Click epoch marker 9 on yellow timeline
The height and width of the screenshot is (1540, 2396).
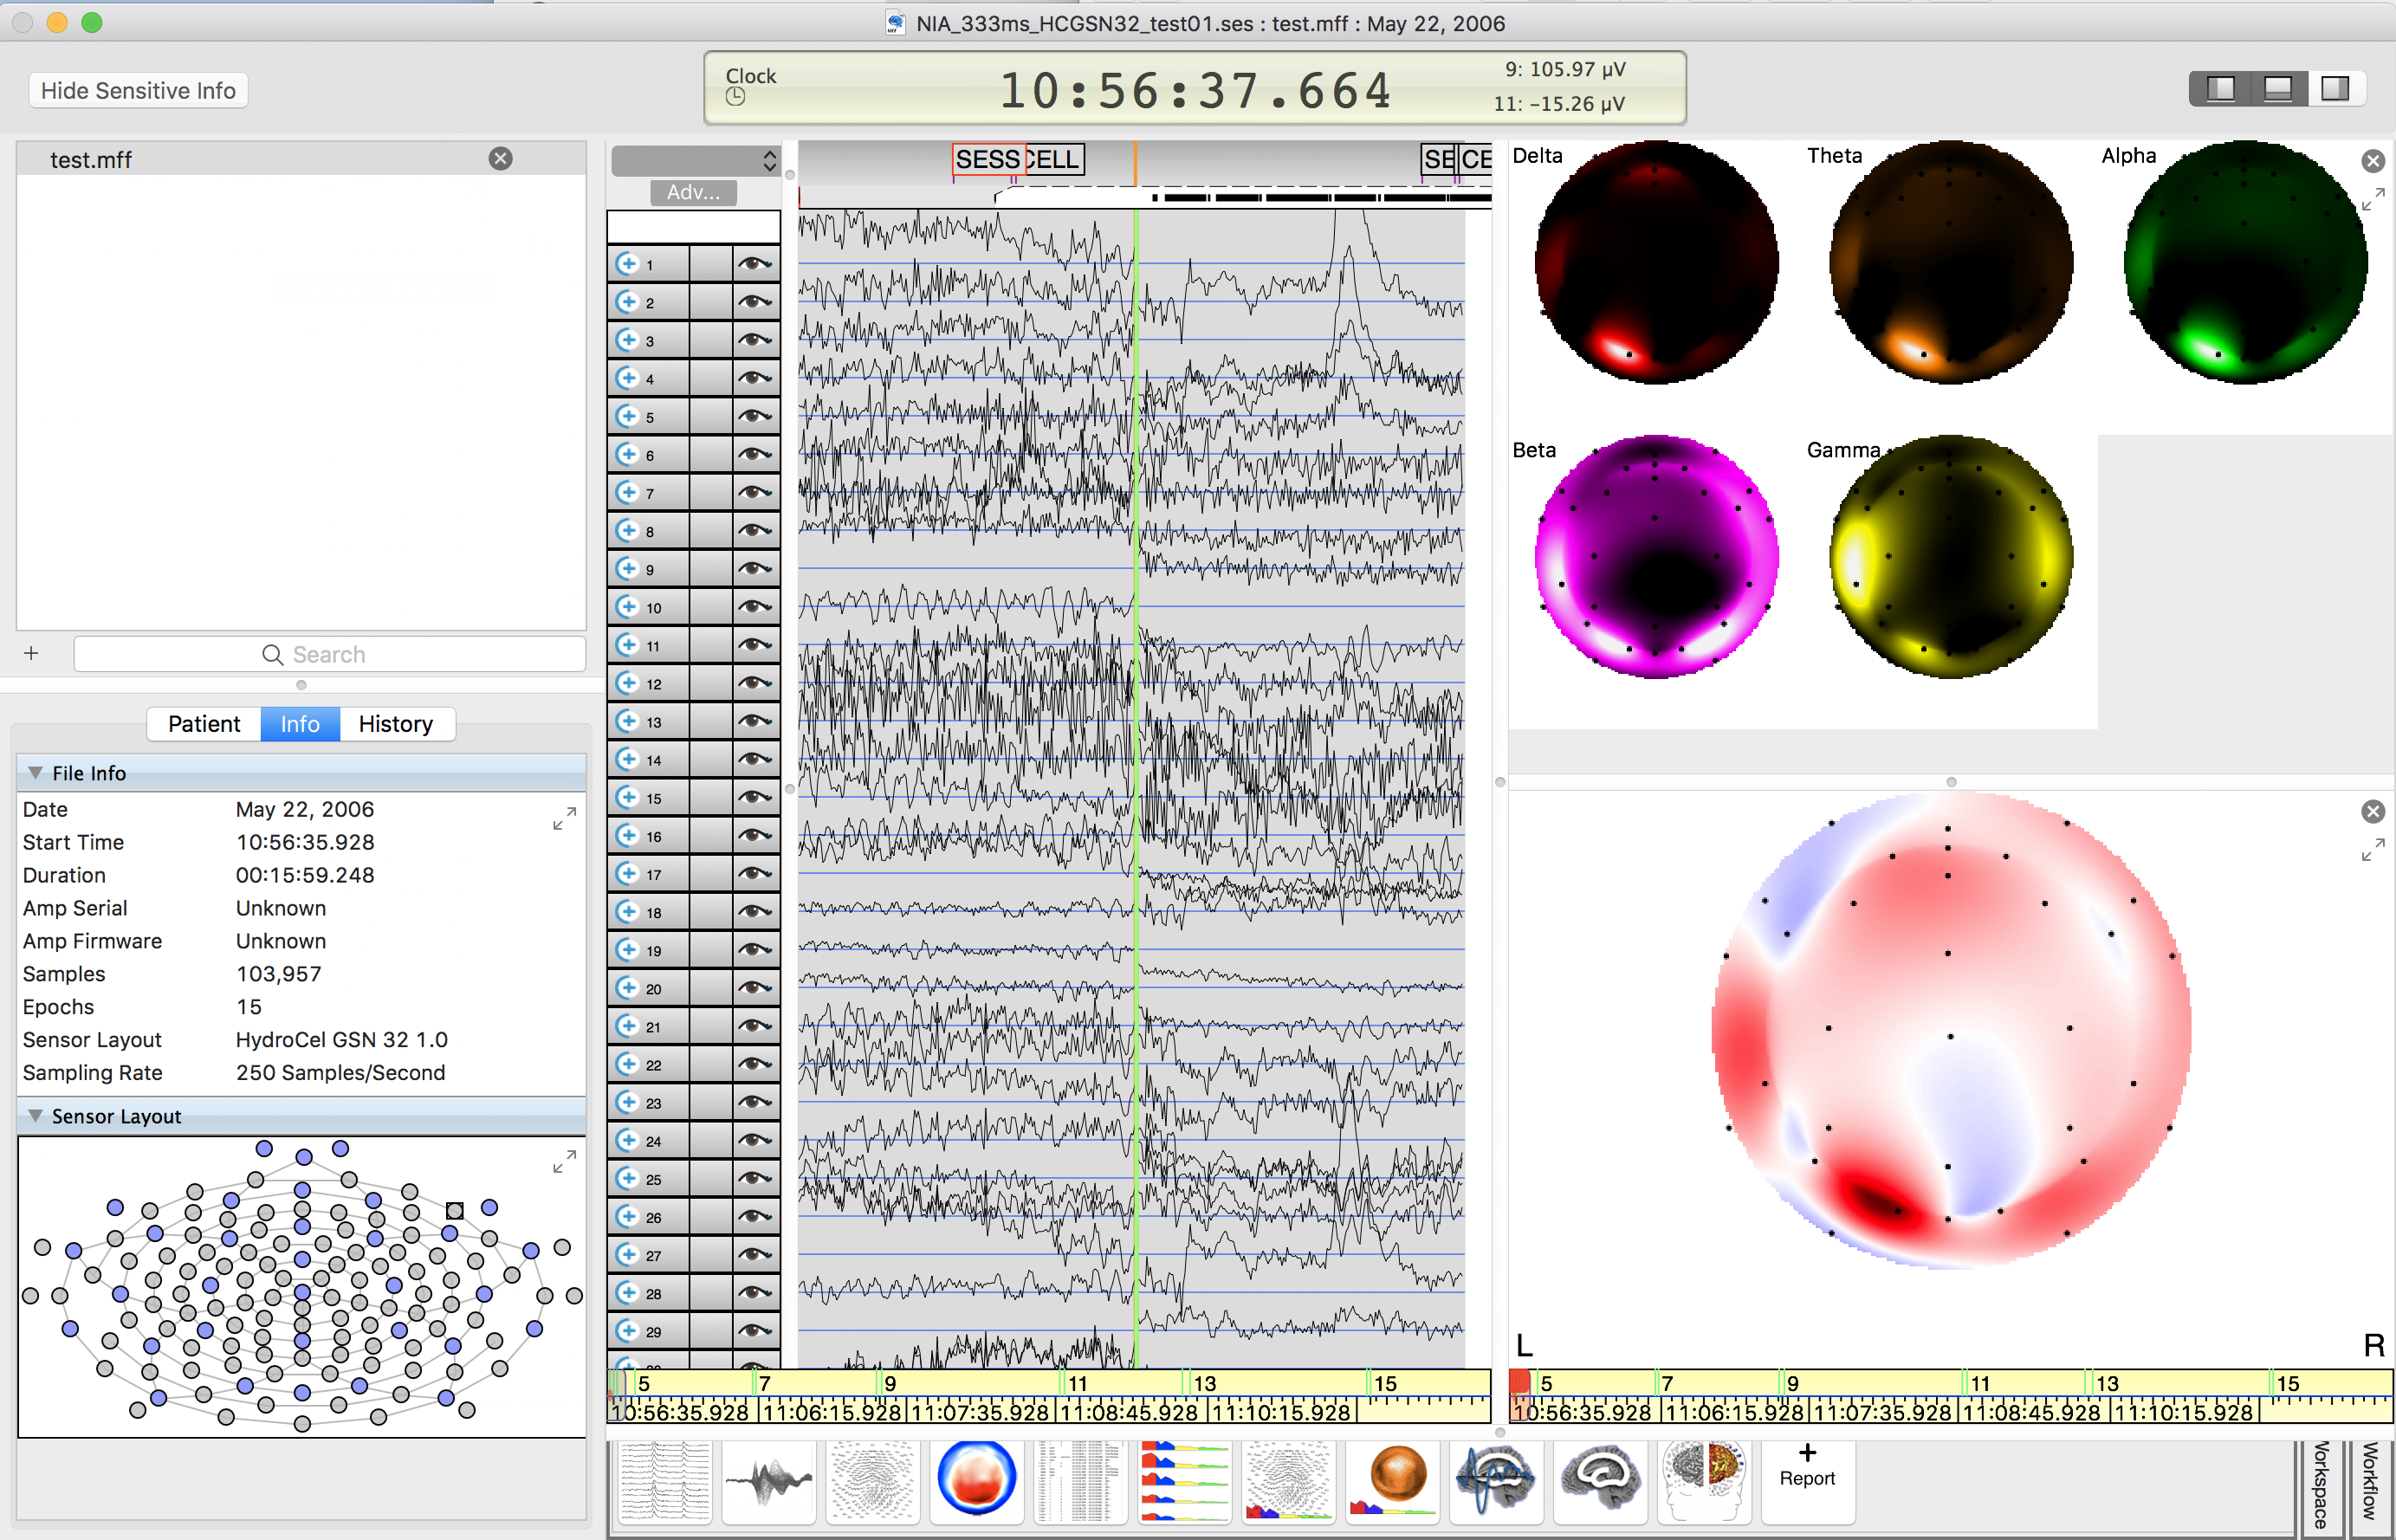pyautogui.click(x=889, y=1384)
